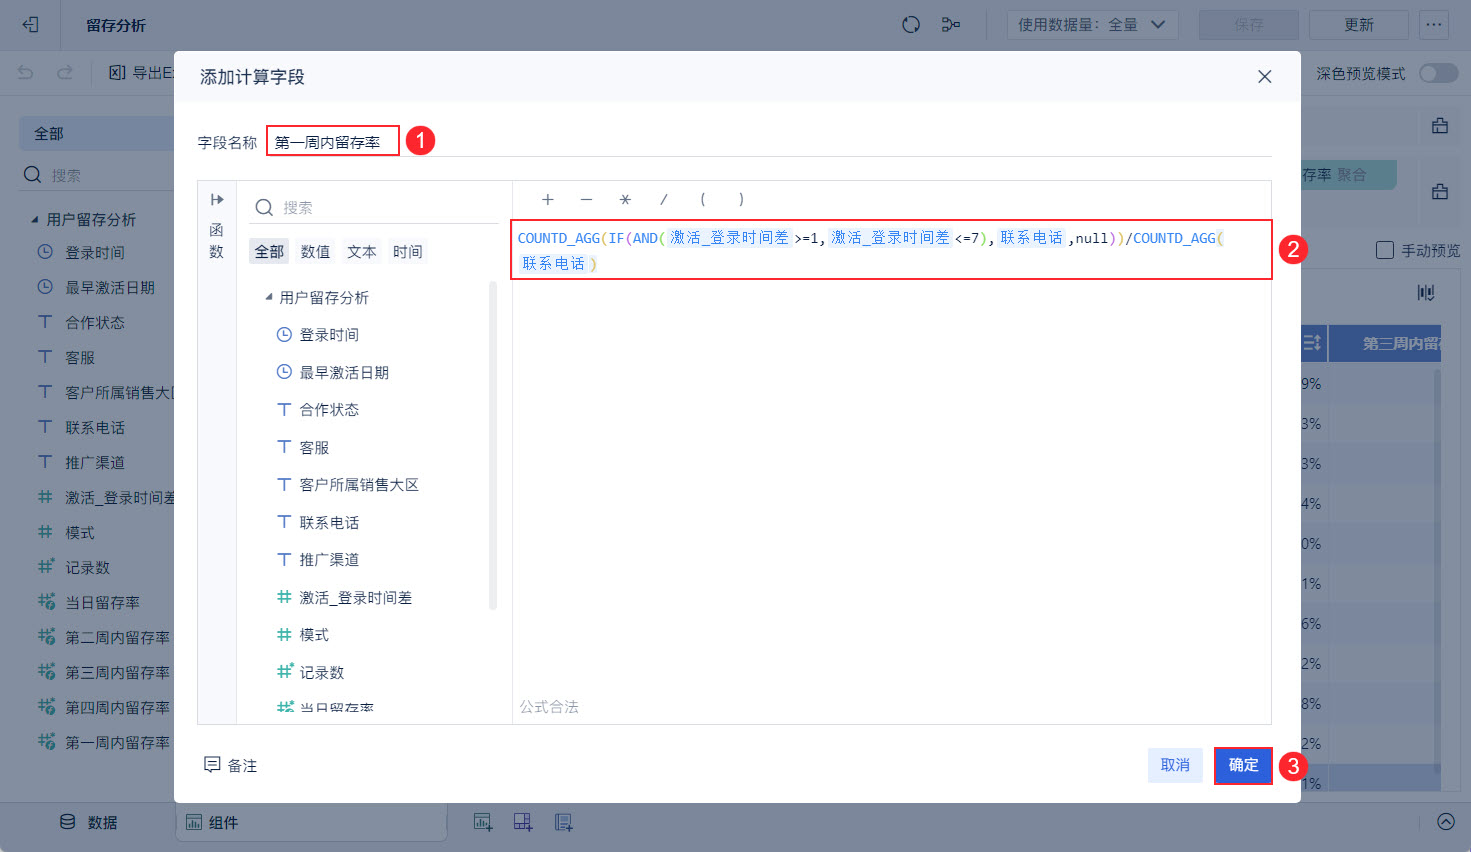This screenshot has width=1471, height=852.
Task: Select 联系电话 in dialog field list
Action: 329,522
